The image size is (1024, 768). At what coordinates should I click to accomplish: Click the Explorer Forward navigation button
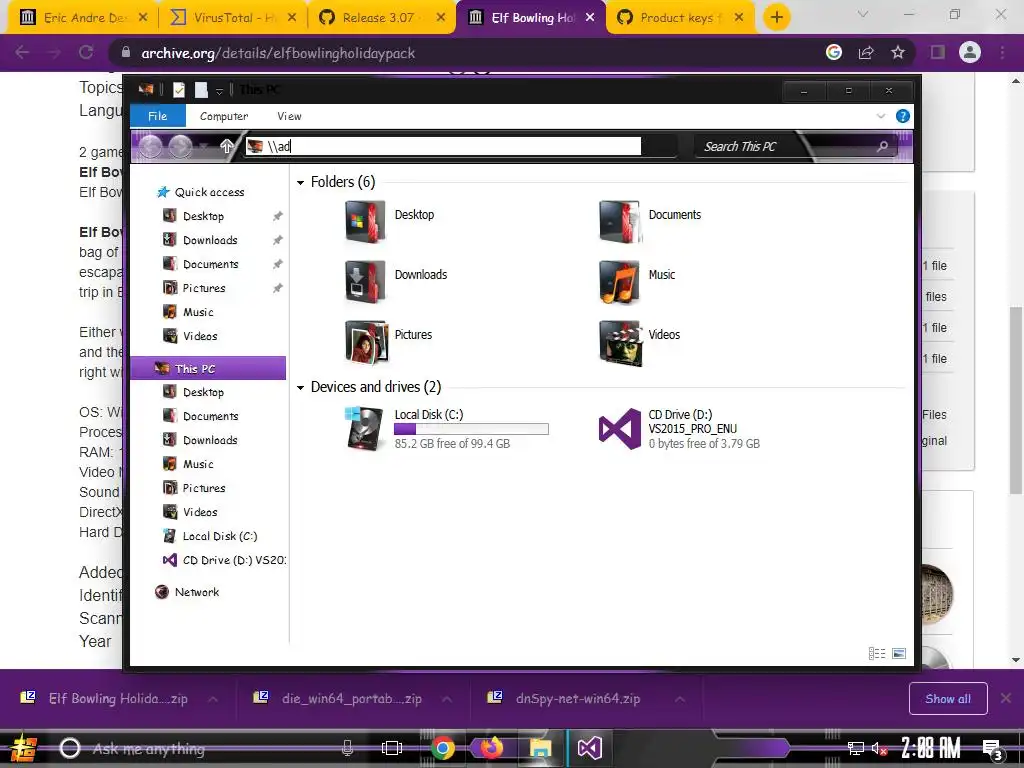(181, 146)
